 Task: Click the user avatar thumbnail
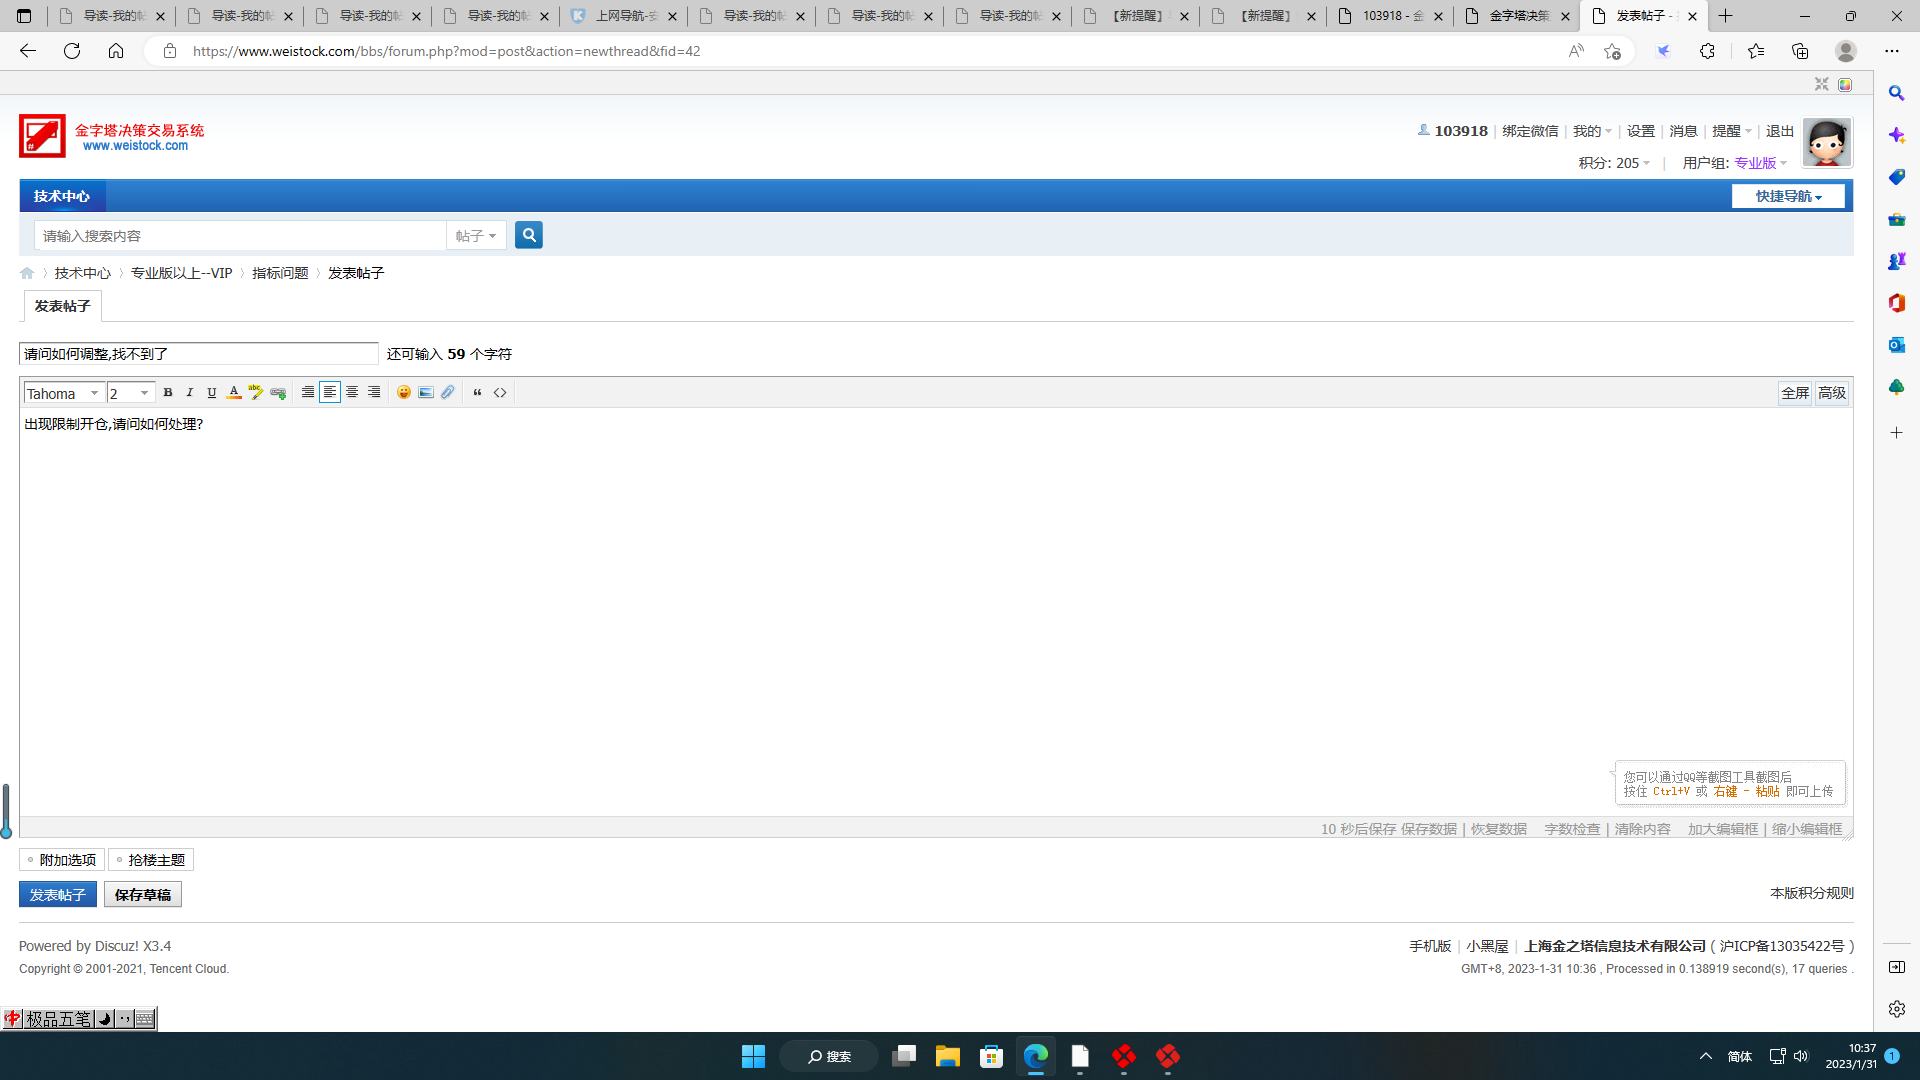(1827, 142)
